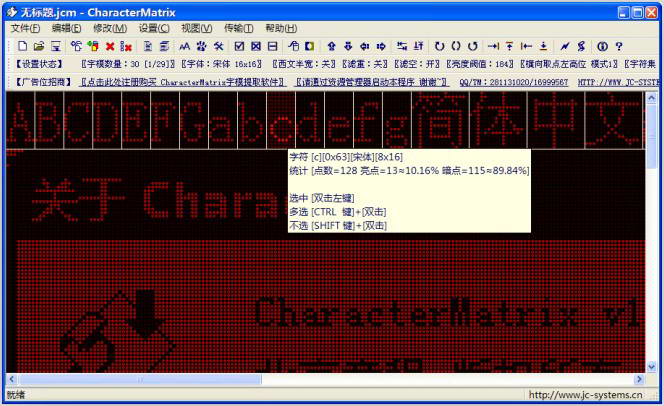Click horizontal scrollbar right arrow
The image size is (664, 406).
click(x=639, y=379)
